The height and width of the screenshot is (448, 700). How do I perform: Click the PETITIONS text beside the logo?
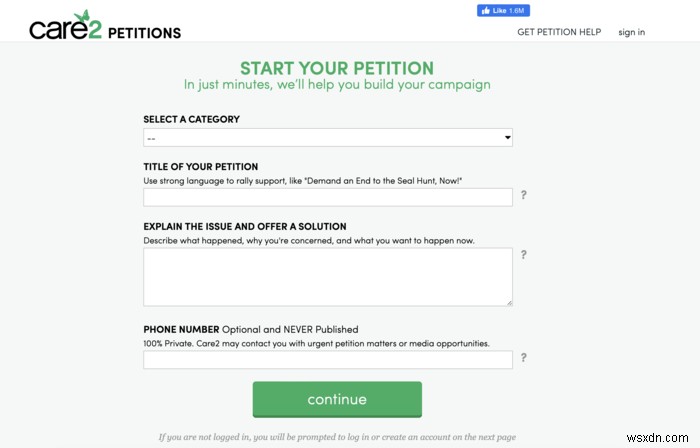(144, 32)
